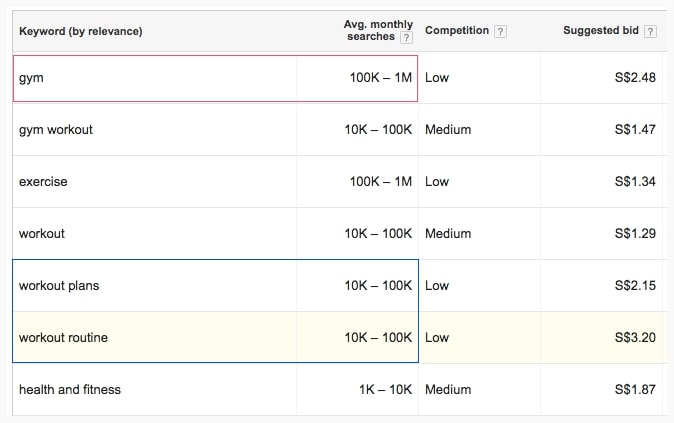Click the 1K – 10K searches value
Screen dimensions: 674x423
[x=386, y=389]
